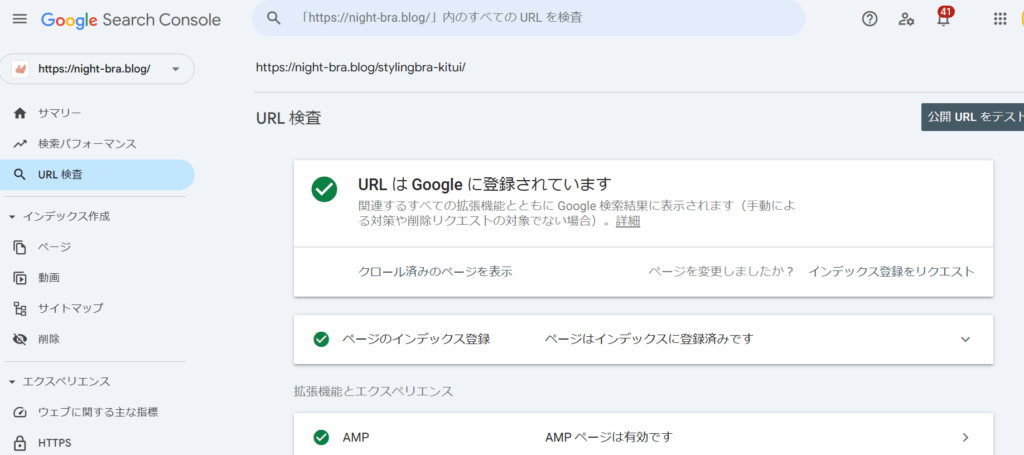
Task: Select URL 検査 in the sidebar
Action: (97, 174)
